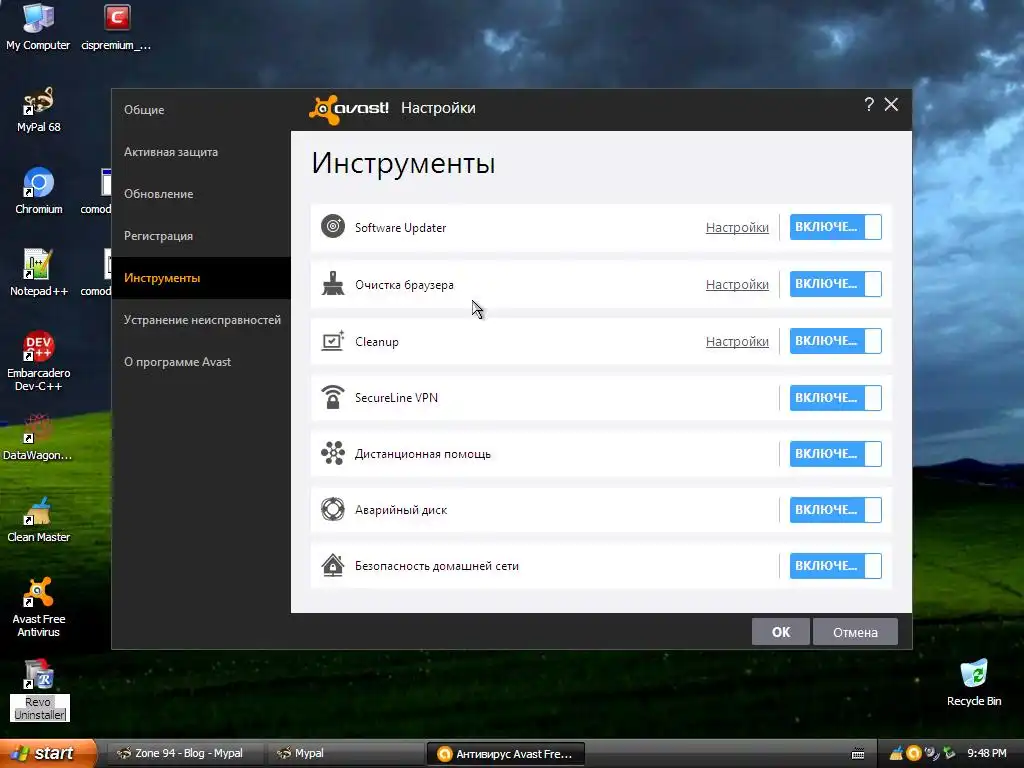Toggle the Cleanup switch
The height and width of the screenshot is (768, 1024).
click(835, 341)
